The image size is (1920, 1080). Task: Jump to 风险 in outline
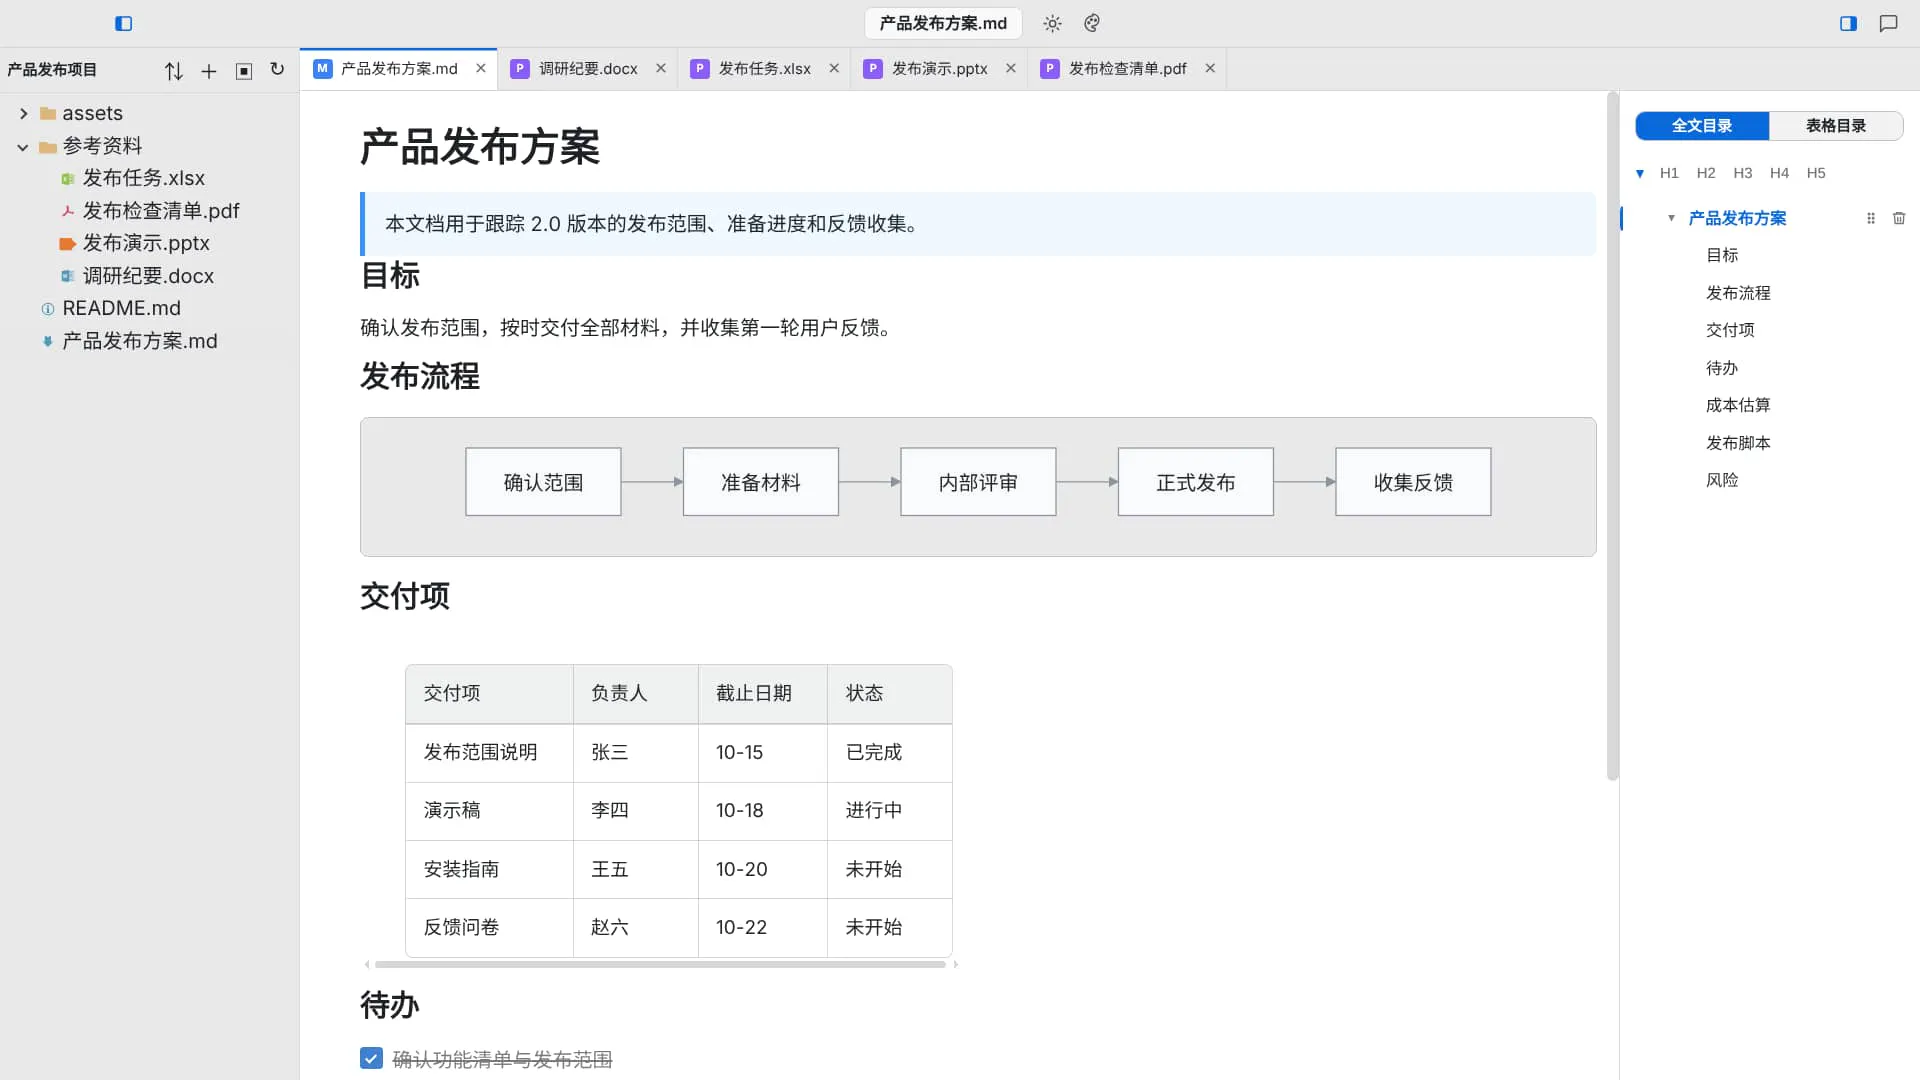[1722, 480]
